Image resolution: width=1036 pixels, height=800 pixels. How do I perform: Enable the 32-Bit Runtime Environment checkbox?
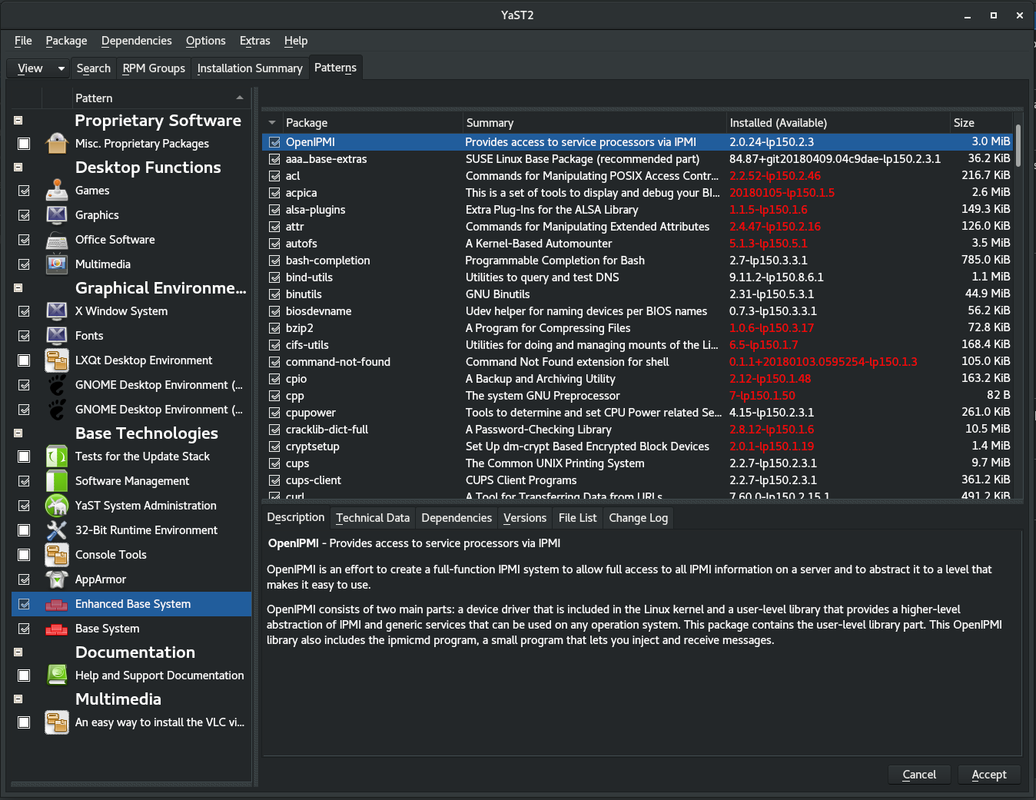click(x=24, y=530)
